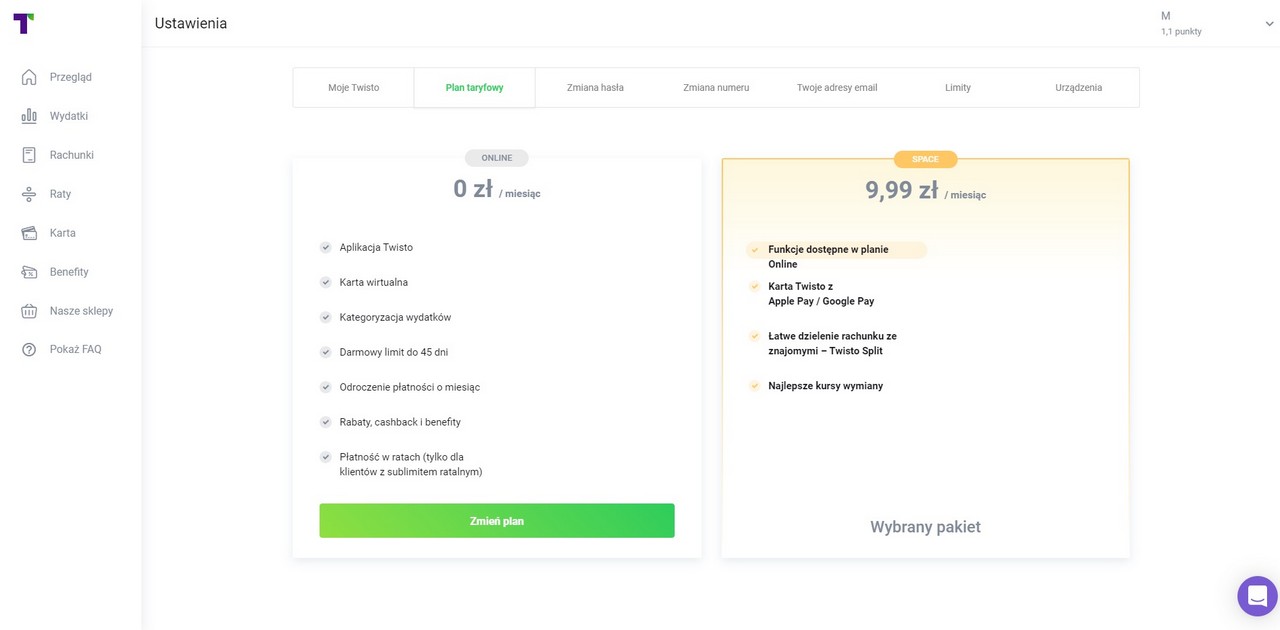The height and width of the screenshot is (630, 1280).
Task: Click checkmark next to Aplikacja Twisto
Action: coord(325,247)
